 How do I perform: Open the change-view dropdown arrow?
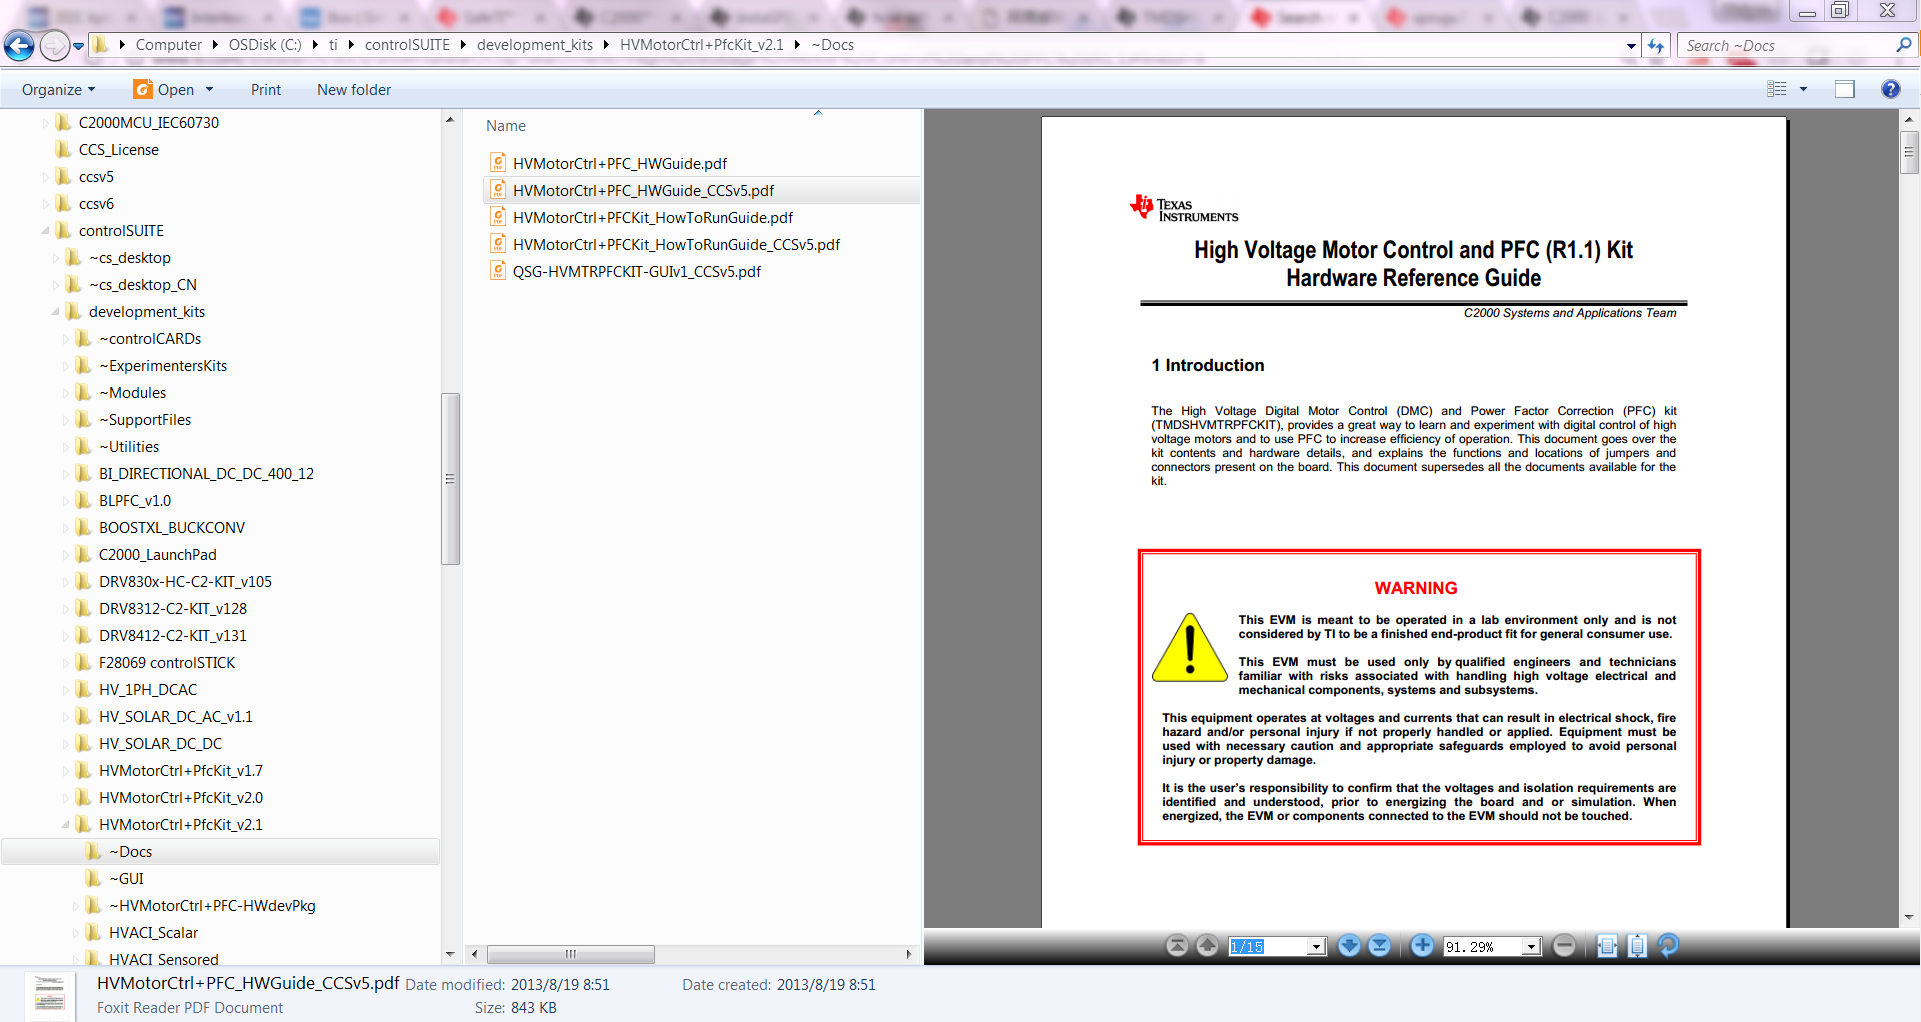pyautogui.click(x=1805, y=89)
